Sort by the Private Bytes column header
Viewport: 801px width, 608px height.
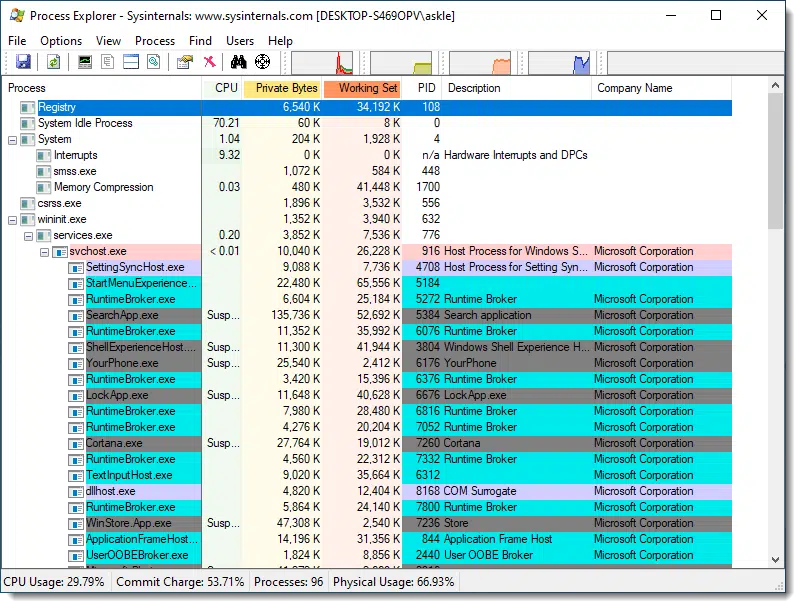point(282,88)
